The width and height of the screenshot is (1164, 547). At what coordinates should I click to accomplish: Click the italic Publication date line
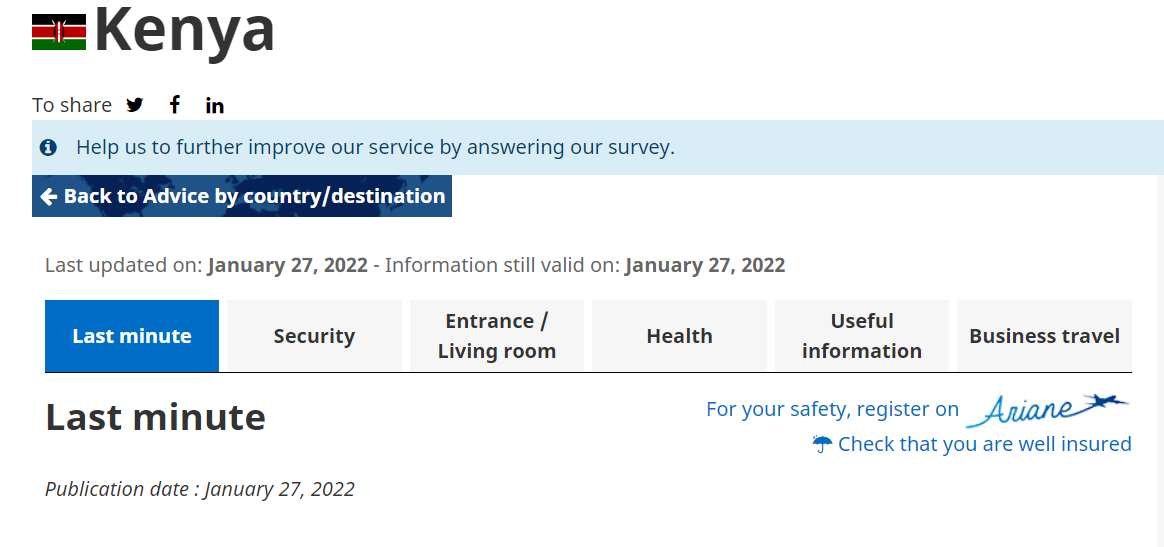(x=200, y=489)
